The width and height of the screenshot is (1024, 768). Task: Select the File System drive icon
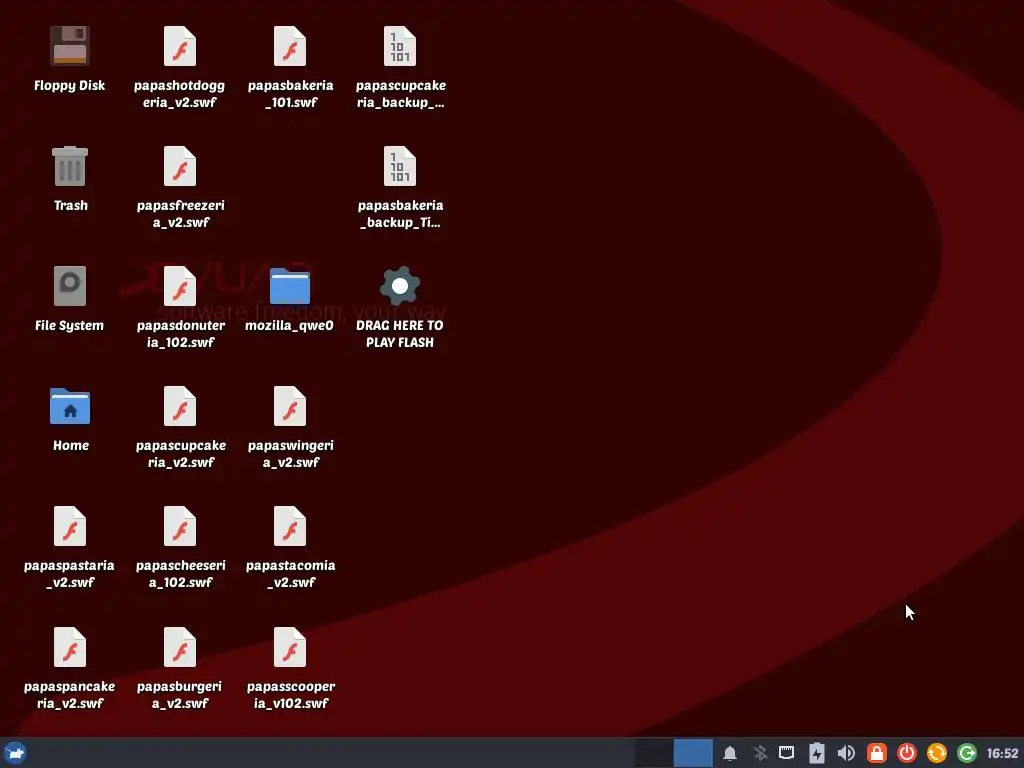coord(70,286)
